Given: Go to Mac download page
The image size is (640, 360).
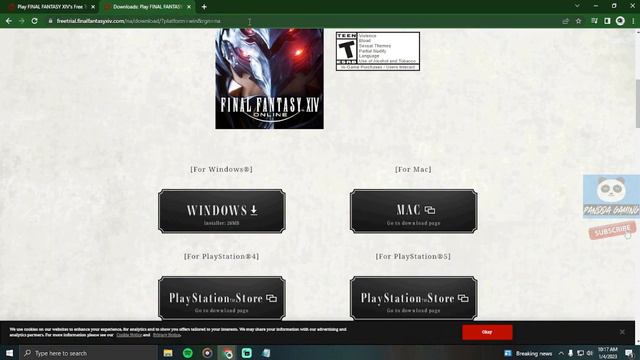Looking at the screenshot, I should click(413, 211).
